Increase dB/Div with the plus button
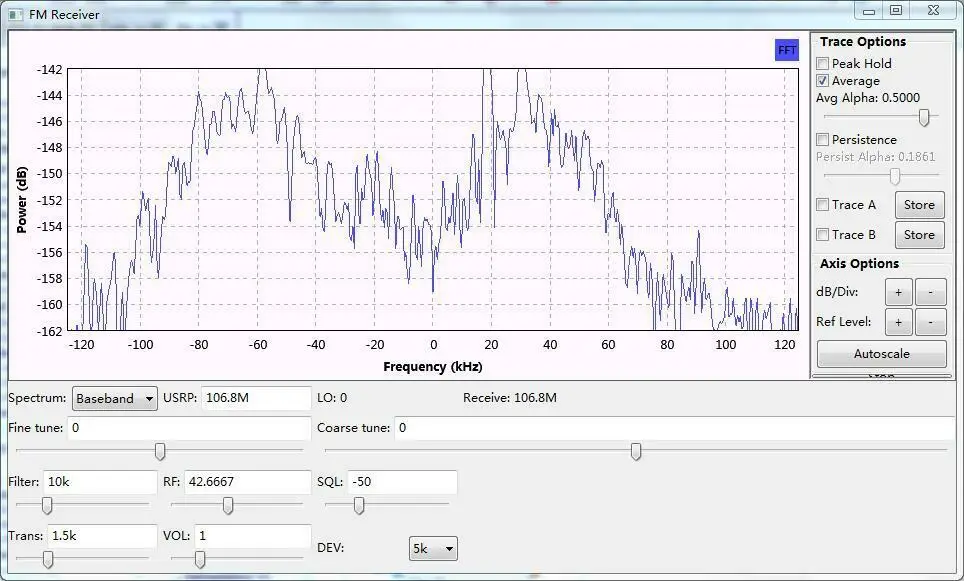 (x=897, y=292)
